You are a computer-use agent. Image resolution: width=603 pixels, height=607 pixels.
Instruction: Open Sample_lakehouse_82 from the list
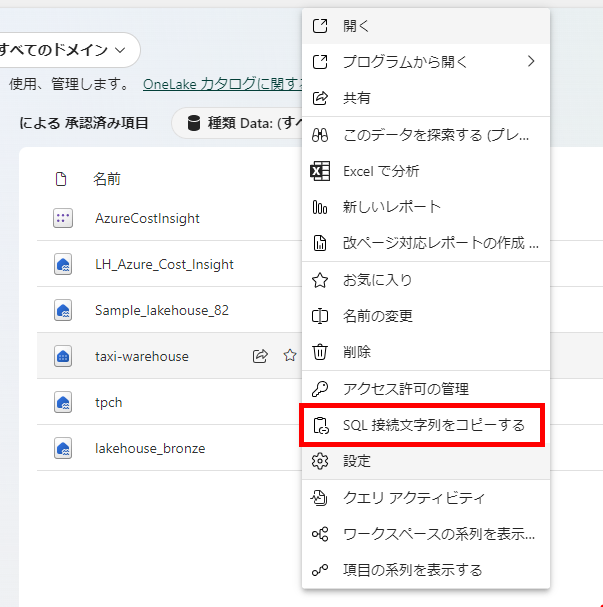(x=162, y=310)
